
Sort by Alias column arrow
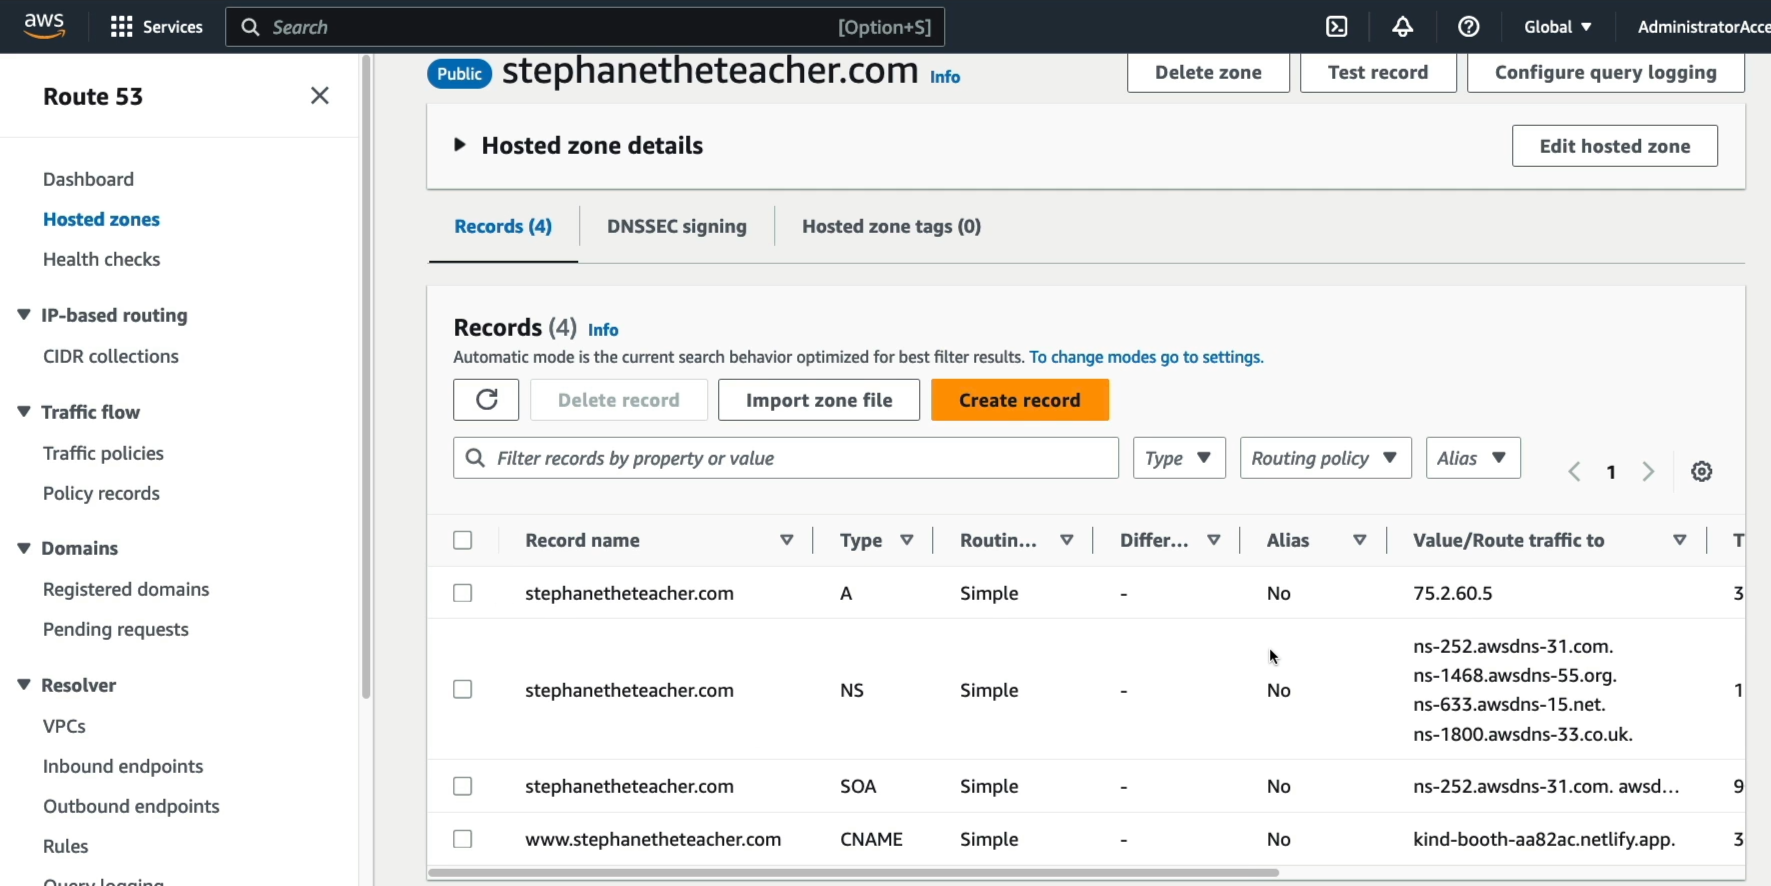point(1360,540)
